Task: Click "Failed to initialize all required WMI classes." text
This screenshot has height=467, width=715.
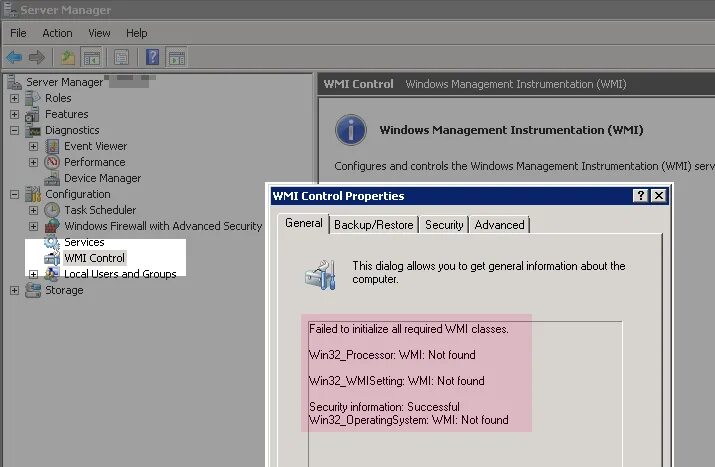Action: pyautogui.click(x=409, y=329)
